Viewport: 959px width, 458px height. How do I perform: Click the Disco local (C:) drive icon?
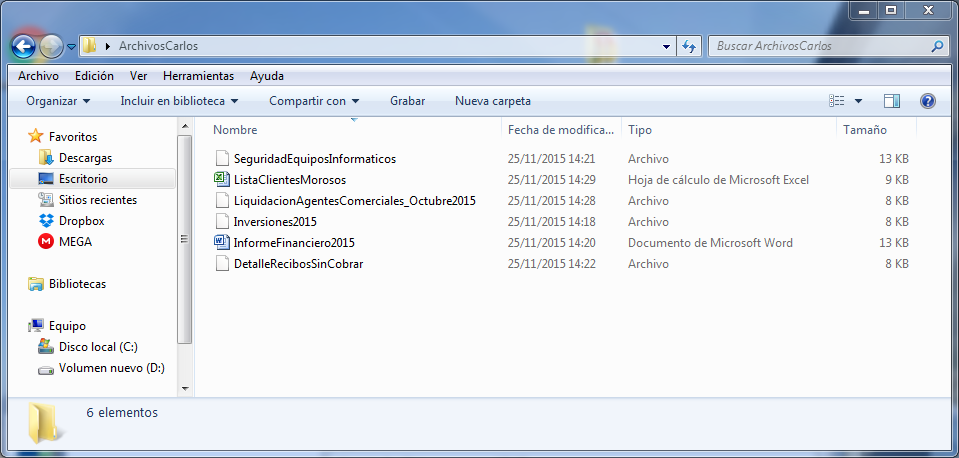pyautogui.click(x=46, y=347)
